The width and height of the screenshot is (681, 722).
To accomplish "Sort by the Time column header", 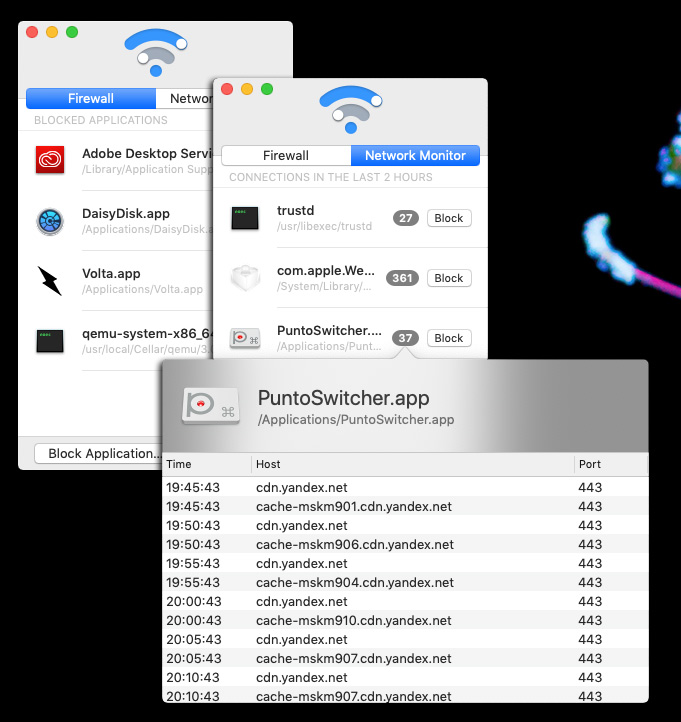I will (207, 464).
